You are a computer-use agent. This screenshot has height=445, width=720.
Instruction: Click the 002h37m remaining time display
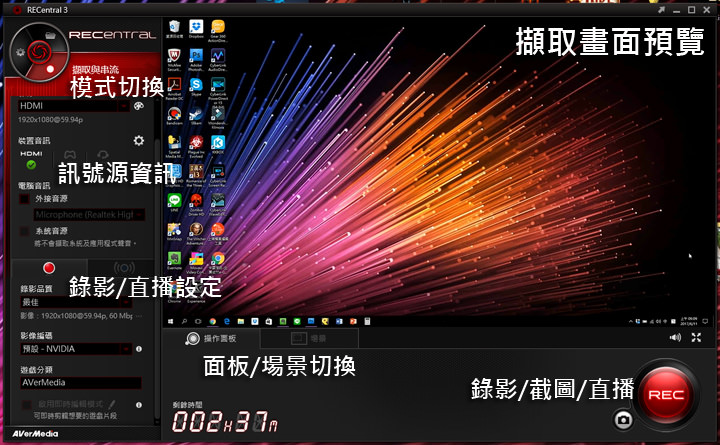coord(225,422)
